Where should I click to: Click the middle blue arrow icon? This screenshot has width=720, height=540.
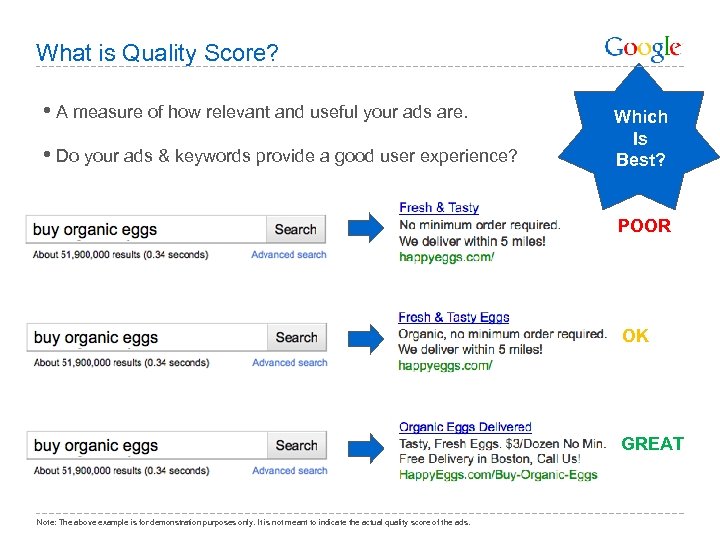coord(367,337)
